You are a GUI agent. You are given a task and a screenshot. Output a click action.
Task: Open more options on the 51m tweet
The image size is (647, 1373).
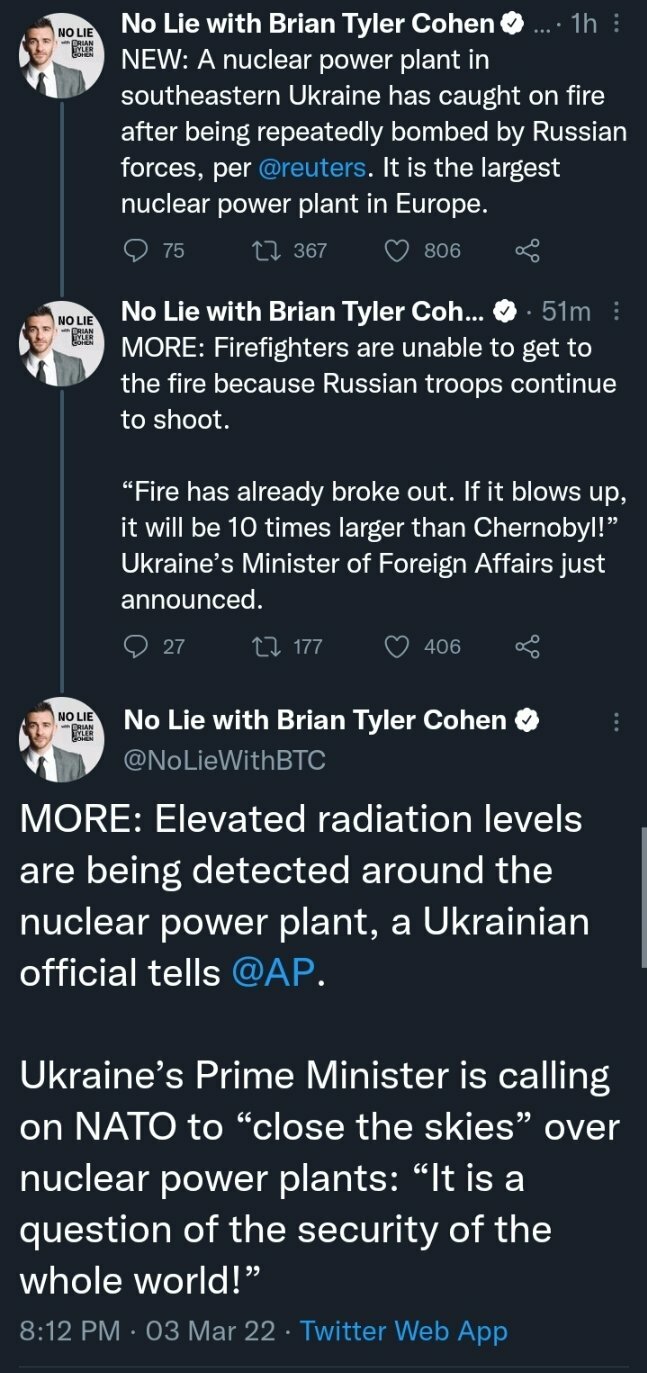pos(616,312)
